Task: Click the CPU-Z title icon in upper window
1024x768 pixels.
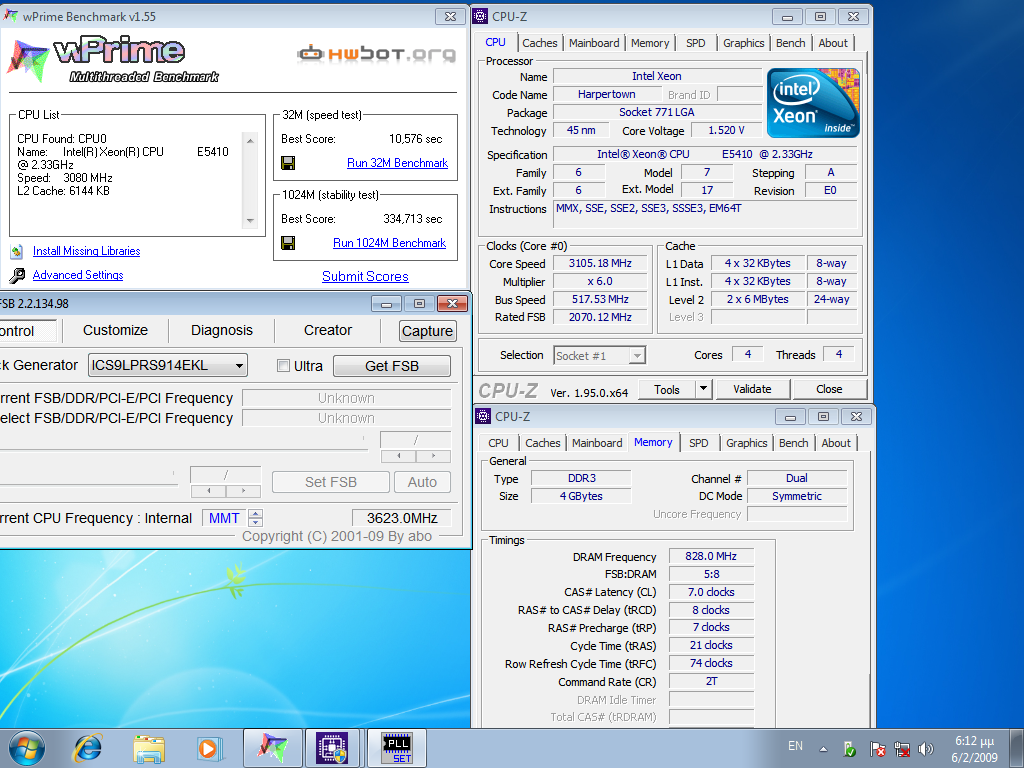Action: click(480, 16)
